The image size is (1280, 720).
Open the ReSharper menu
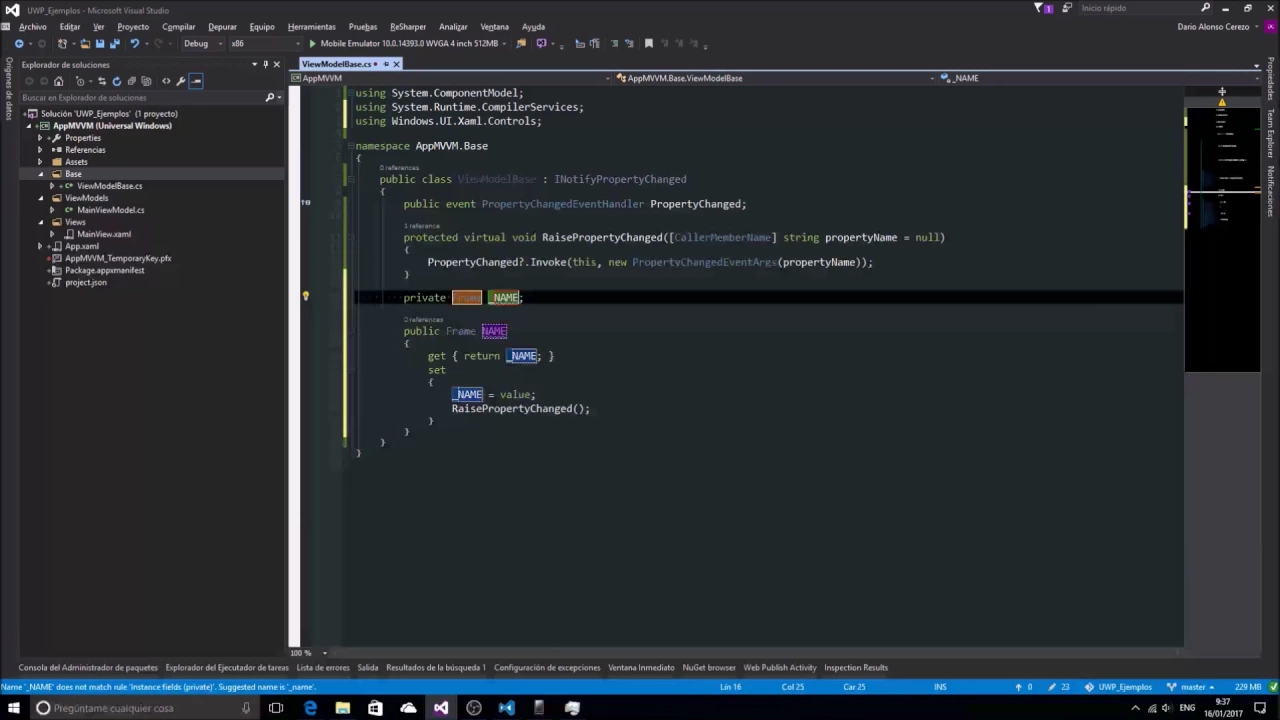[x=408, y=27]
